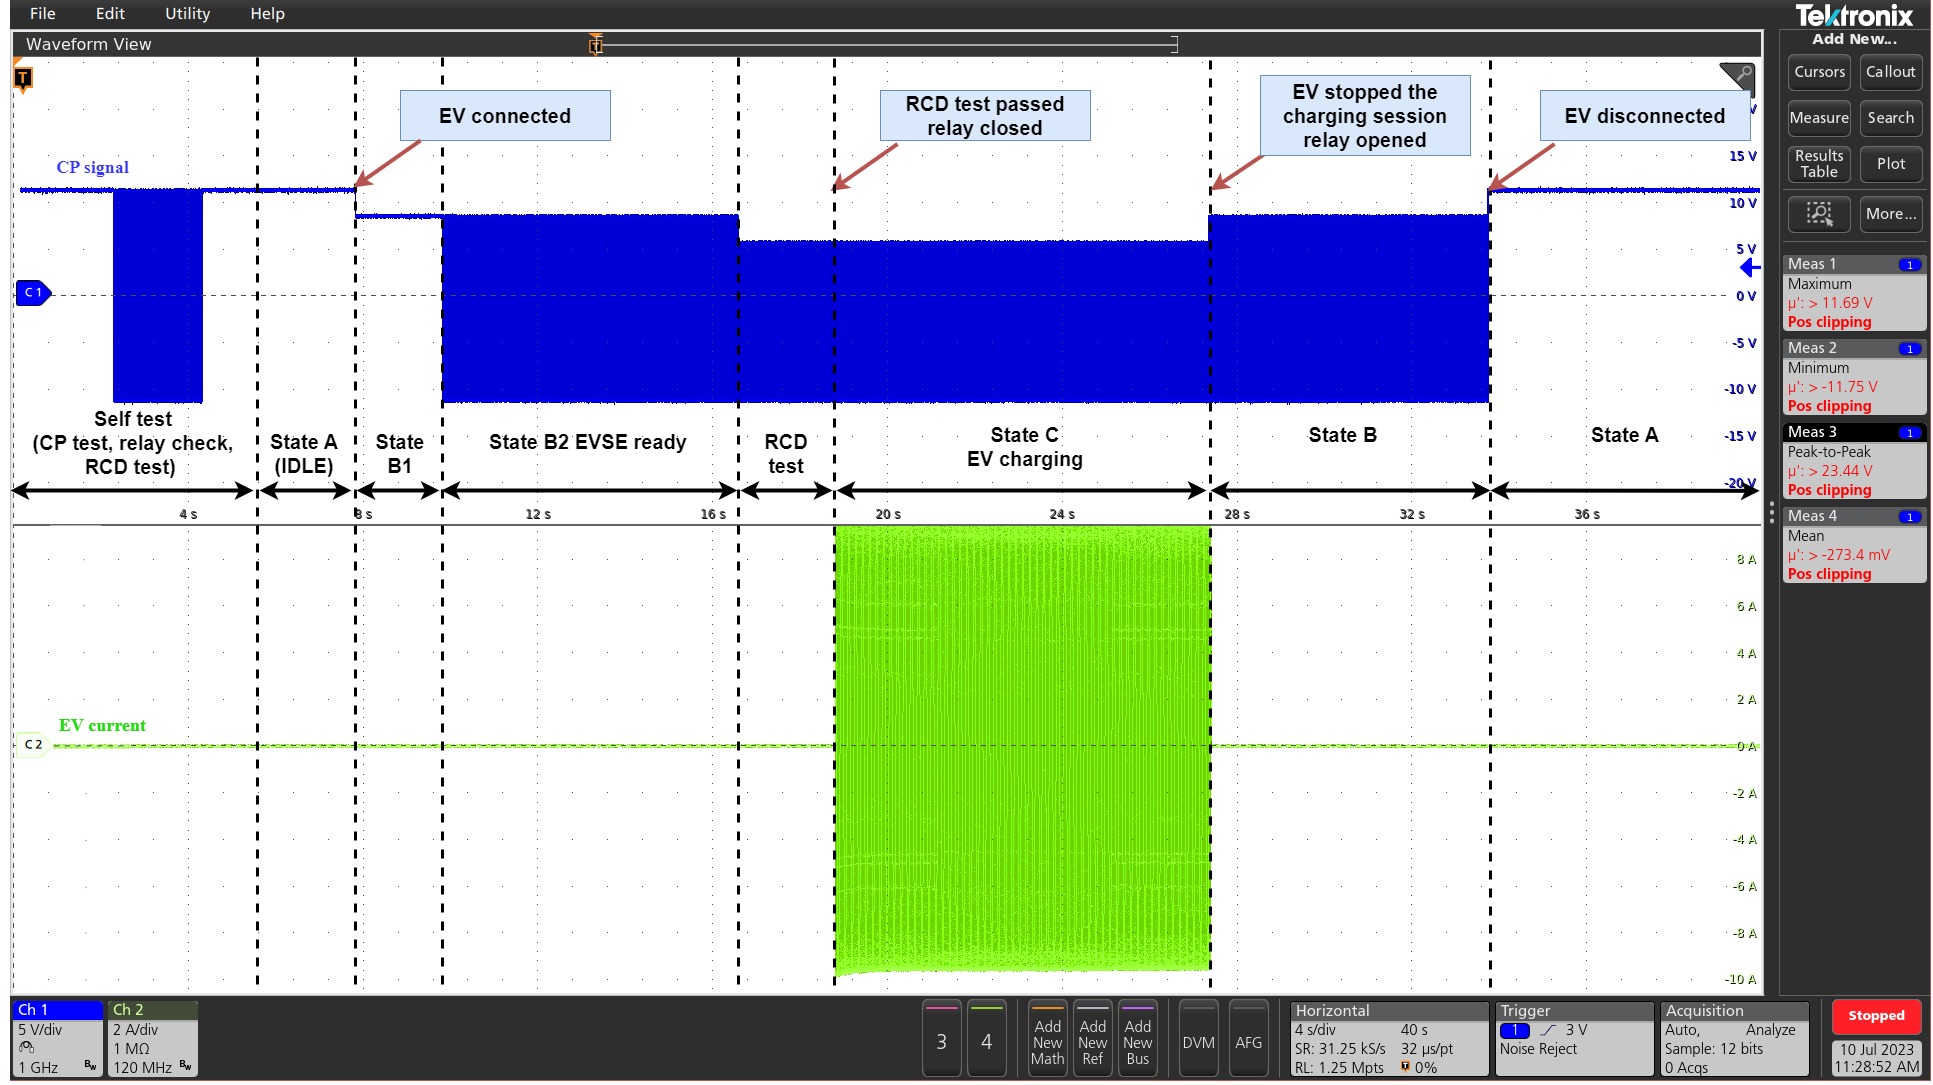Turn on channel 4 button
The height and width of the screenshot is (1085, 1933).
tap(986, 1041)
